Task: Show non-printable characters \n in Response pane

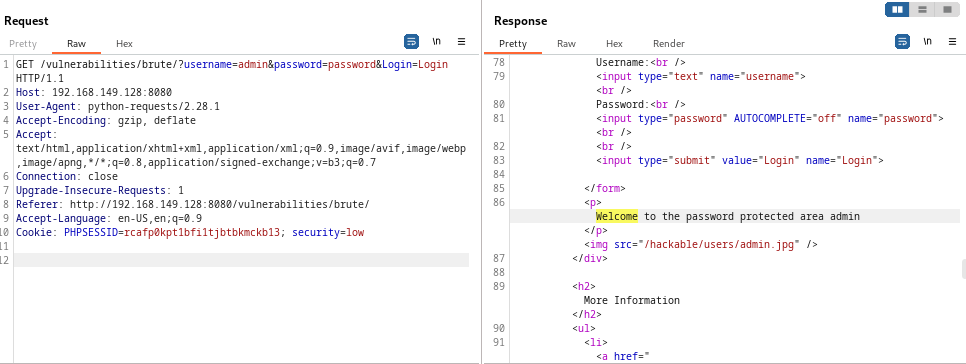Action: coord(927,41)
